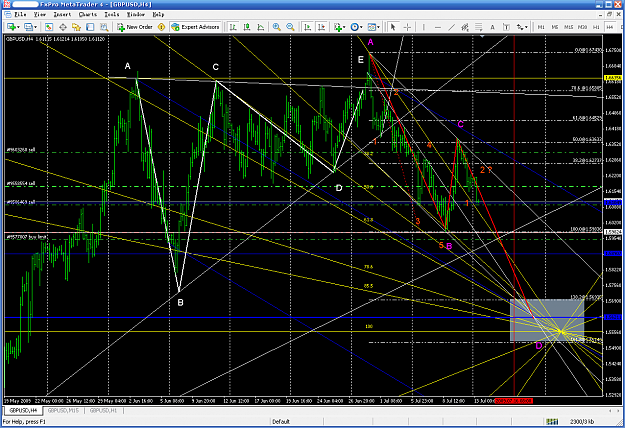Open the Insert menu
Screen dimensions: 625x428
[x=62, y=14]
